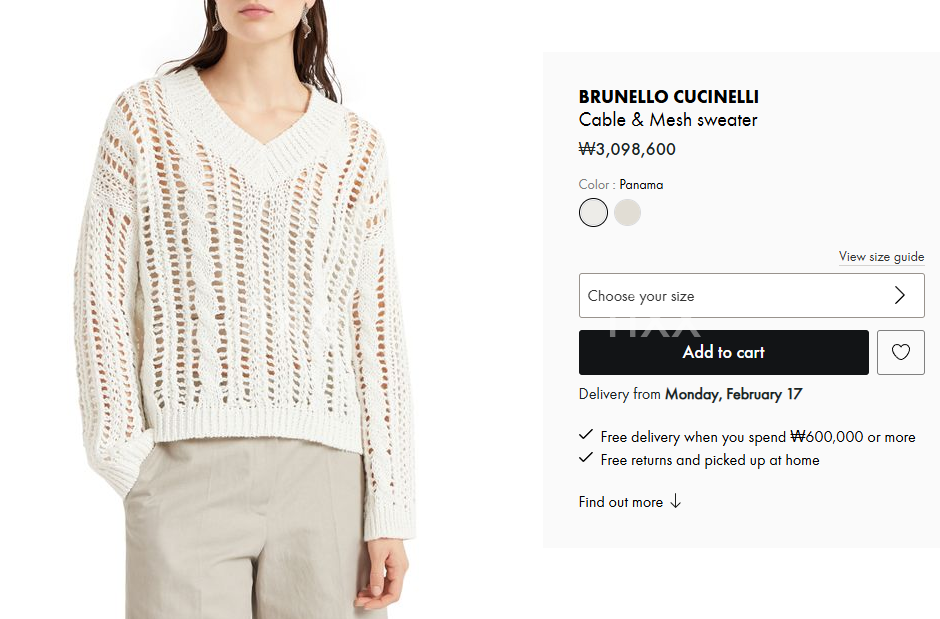
Task: Click the Add to cart button
Action: point(724,352)
